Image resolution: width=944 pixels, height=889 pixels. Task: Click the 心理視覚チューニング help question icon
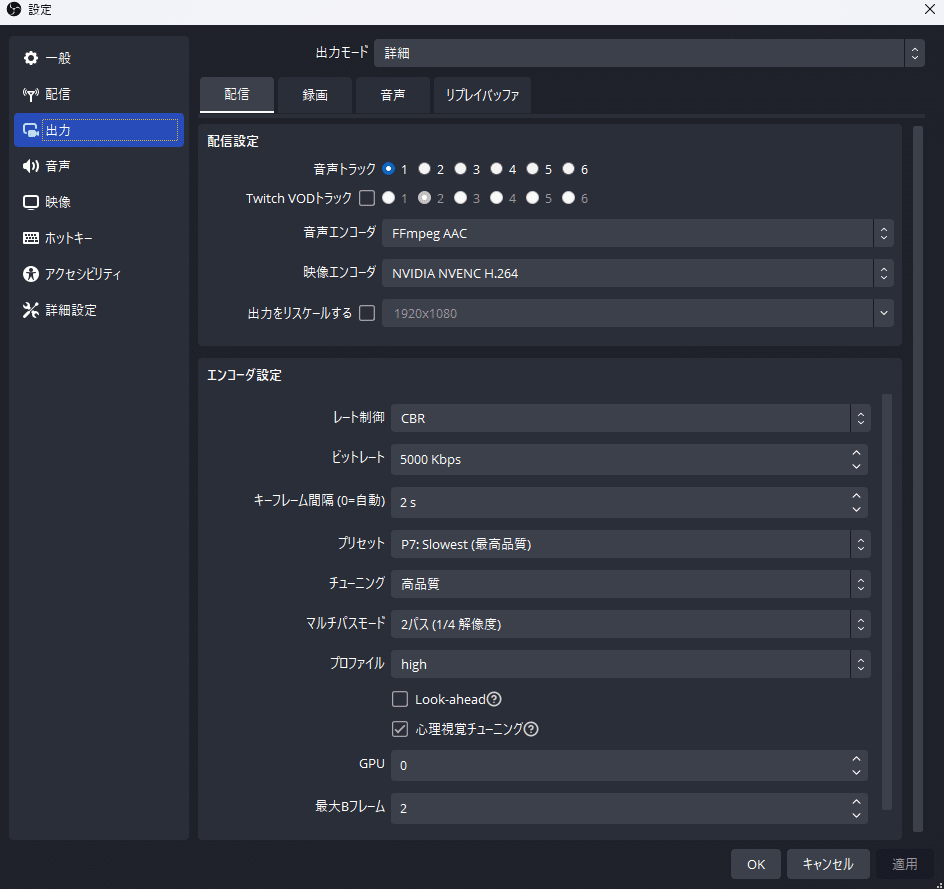click(x=531, y=729)
